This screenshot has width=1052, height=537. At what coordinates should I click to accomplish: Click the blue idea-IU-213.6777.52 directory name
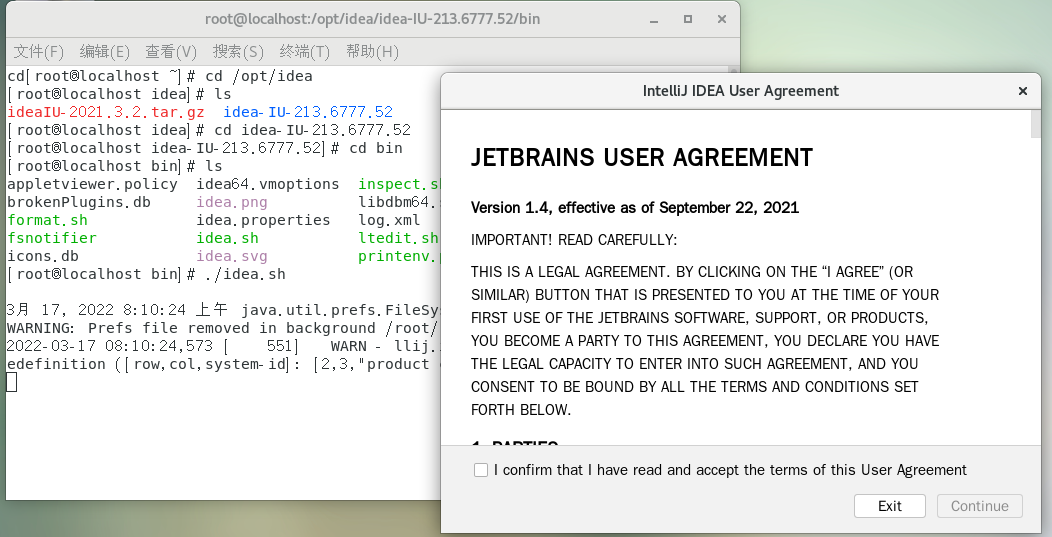308,112
